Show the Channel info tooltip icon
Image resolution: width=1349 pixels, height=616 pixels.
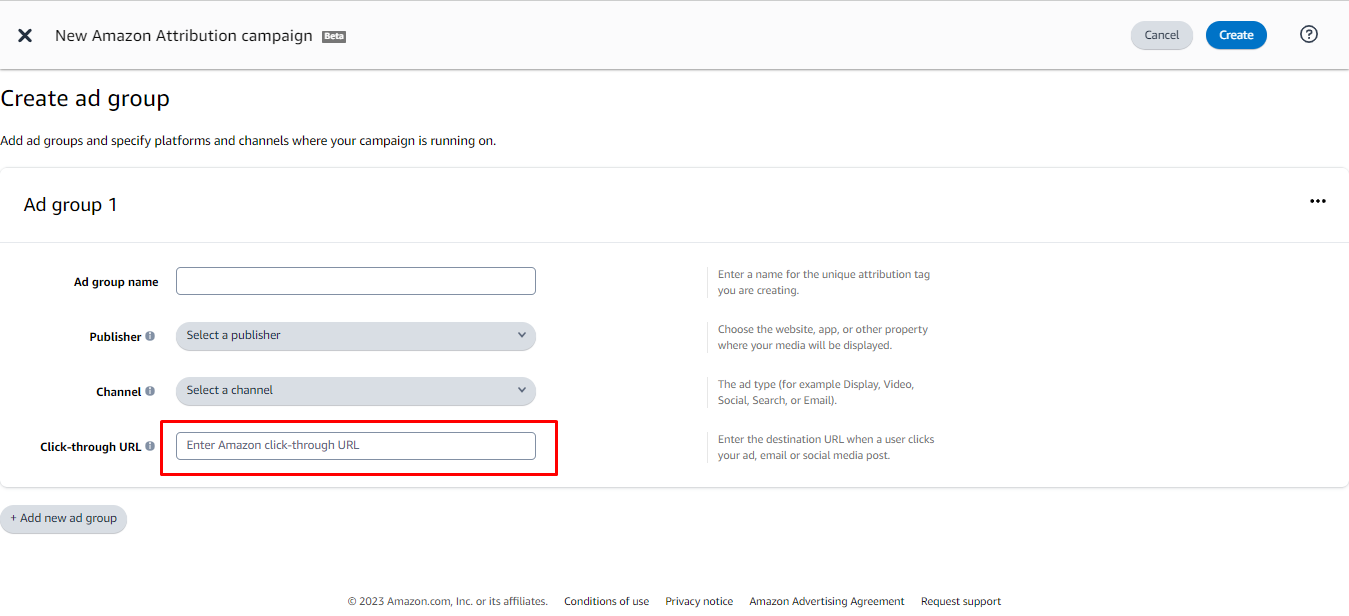pos(150,391)
